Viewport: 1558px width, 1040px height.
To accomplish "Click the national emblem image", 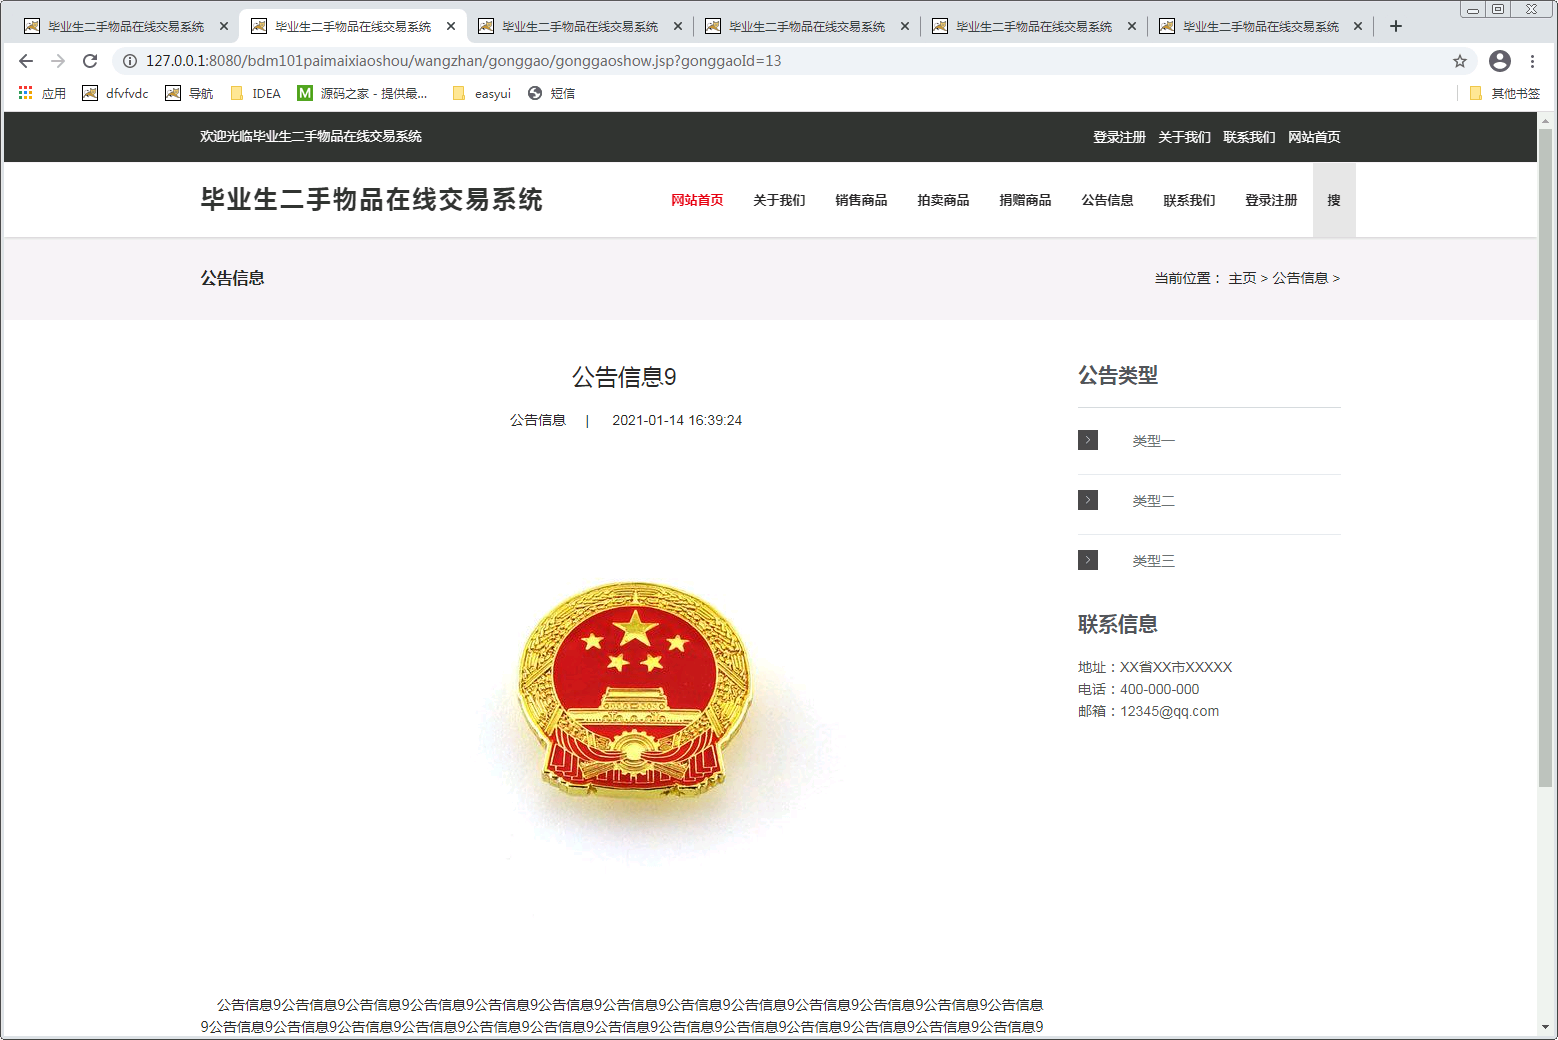I will pos(635,690).
